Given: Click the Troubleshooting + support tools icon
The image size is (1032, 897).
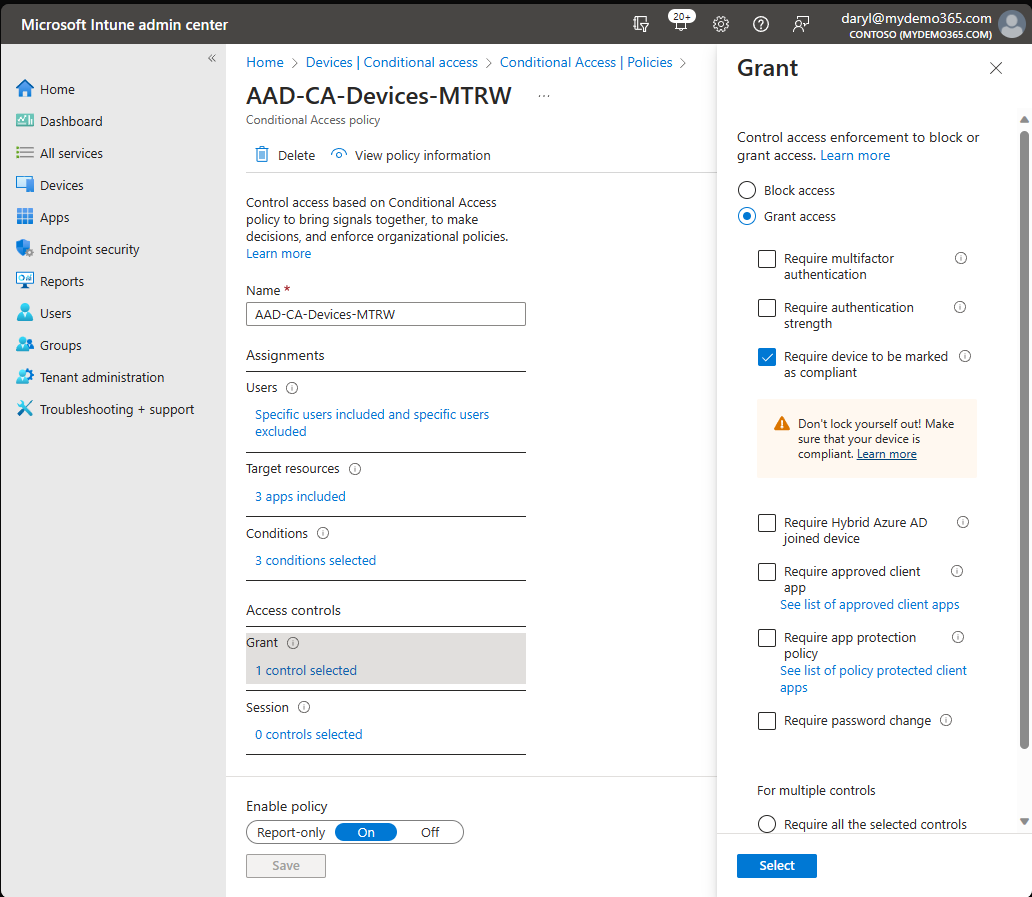Looking at the screenshot, I should point(25,409).
